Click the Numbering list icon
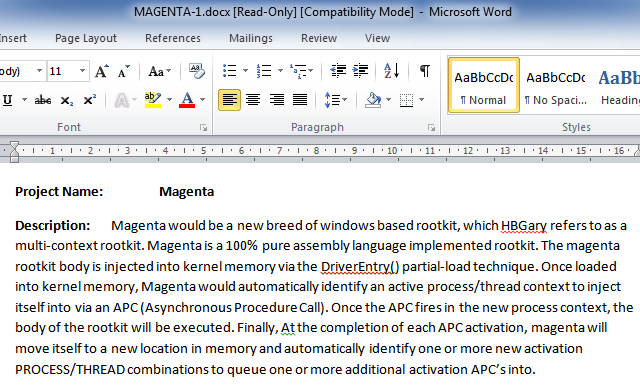Viewport: 640px width, 388px height. [264, 71]
